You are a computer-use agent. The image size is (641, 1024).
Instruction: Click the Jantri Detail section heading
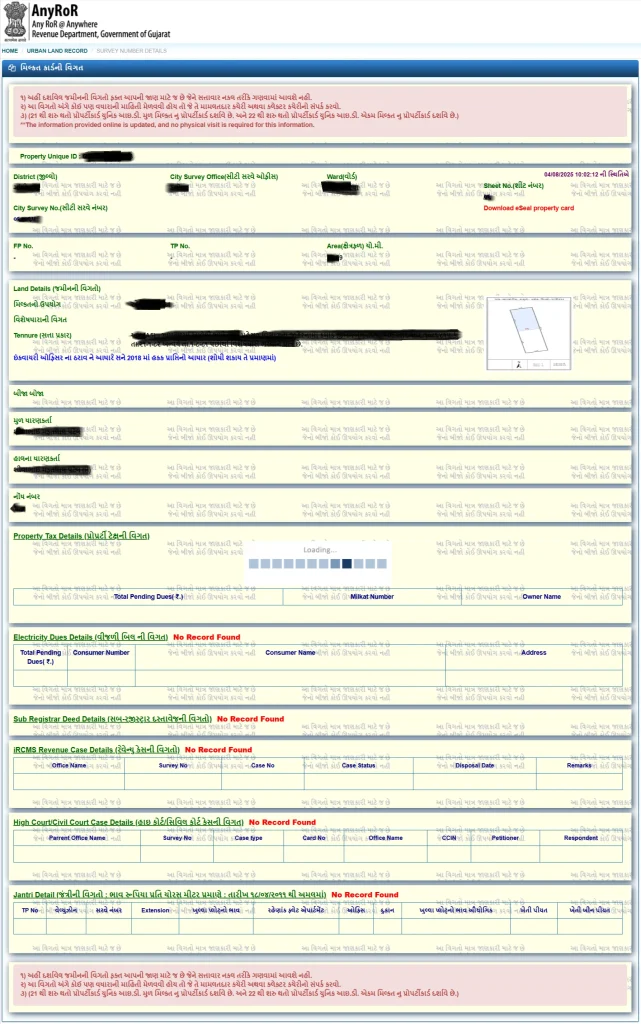pos(169,894)
